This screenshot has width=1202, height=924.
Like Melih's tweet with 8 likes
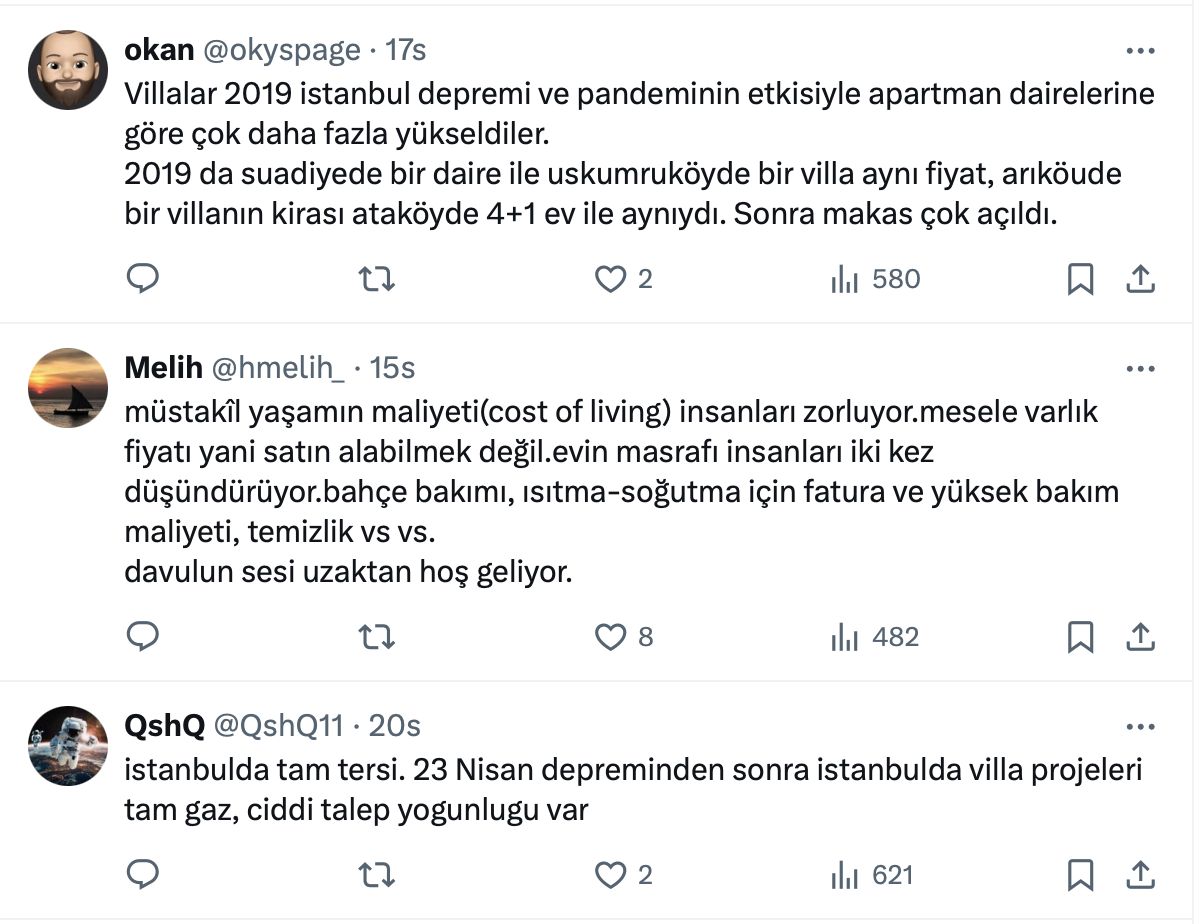(x=610, y=637)
